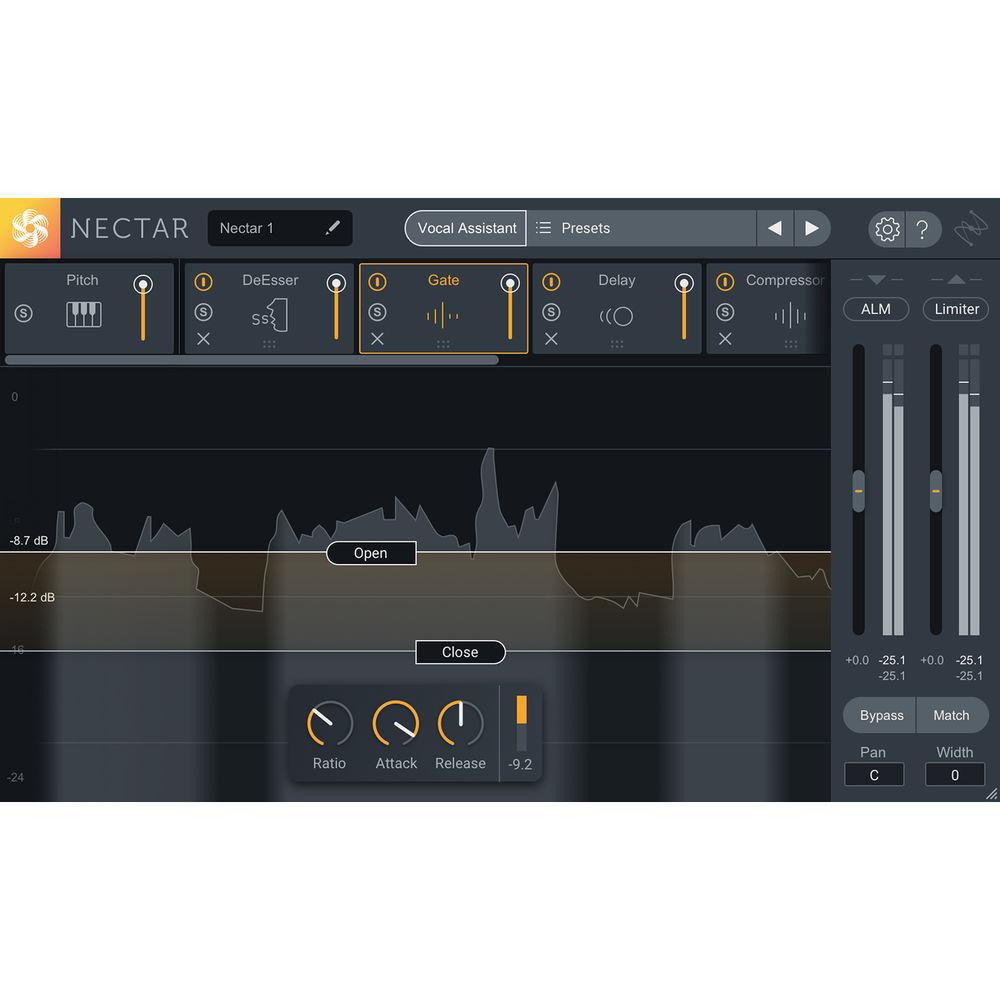
Task: Launch Vocal Assistant
Action: pos(464,228)
